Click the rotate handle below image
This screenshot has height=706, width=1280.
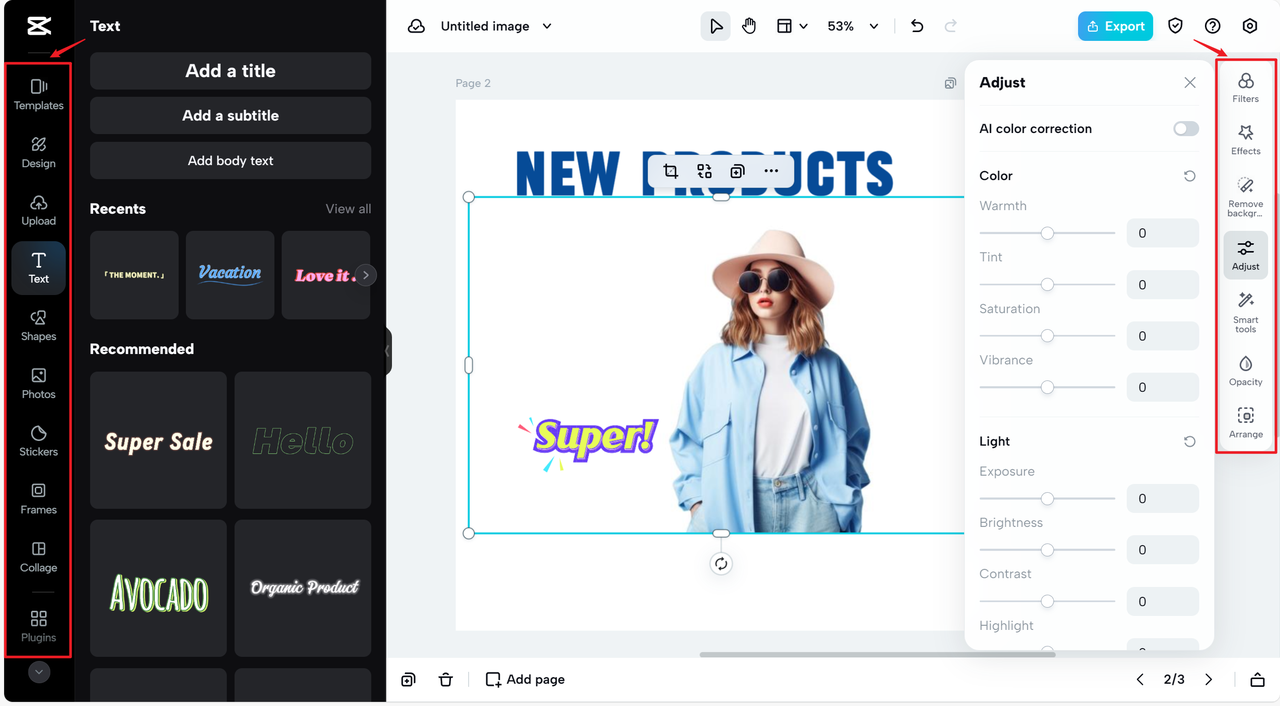721,564
